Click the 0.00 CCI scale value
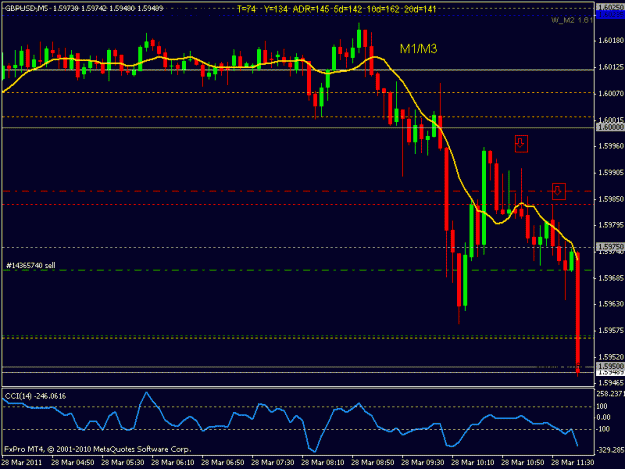The width and height of the screenshot is (625, 469). point(603,417)
